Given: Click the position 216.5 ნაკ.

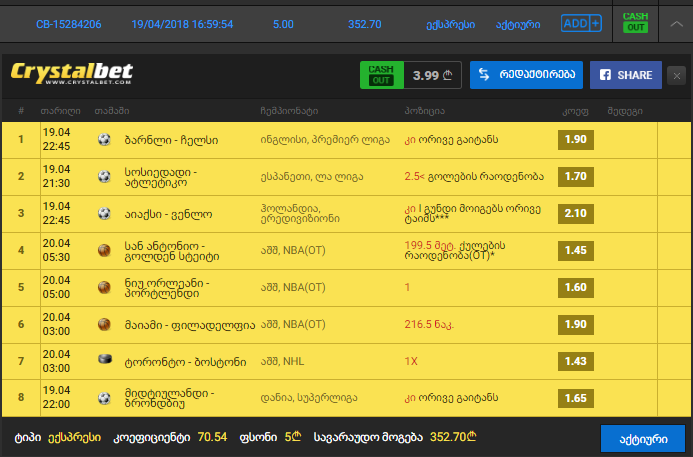Looking at the screenshot, I should coord(429,324).
